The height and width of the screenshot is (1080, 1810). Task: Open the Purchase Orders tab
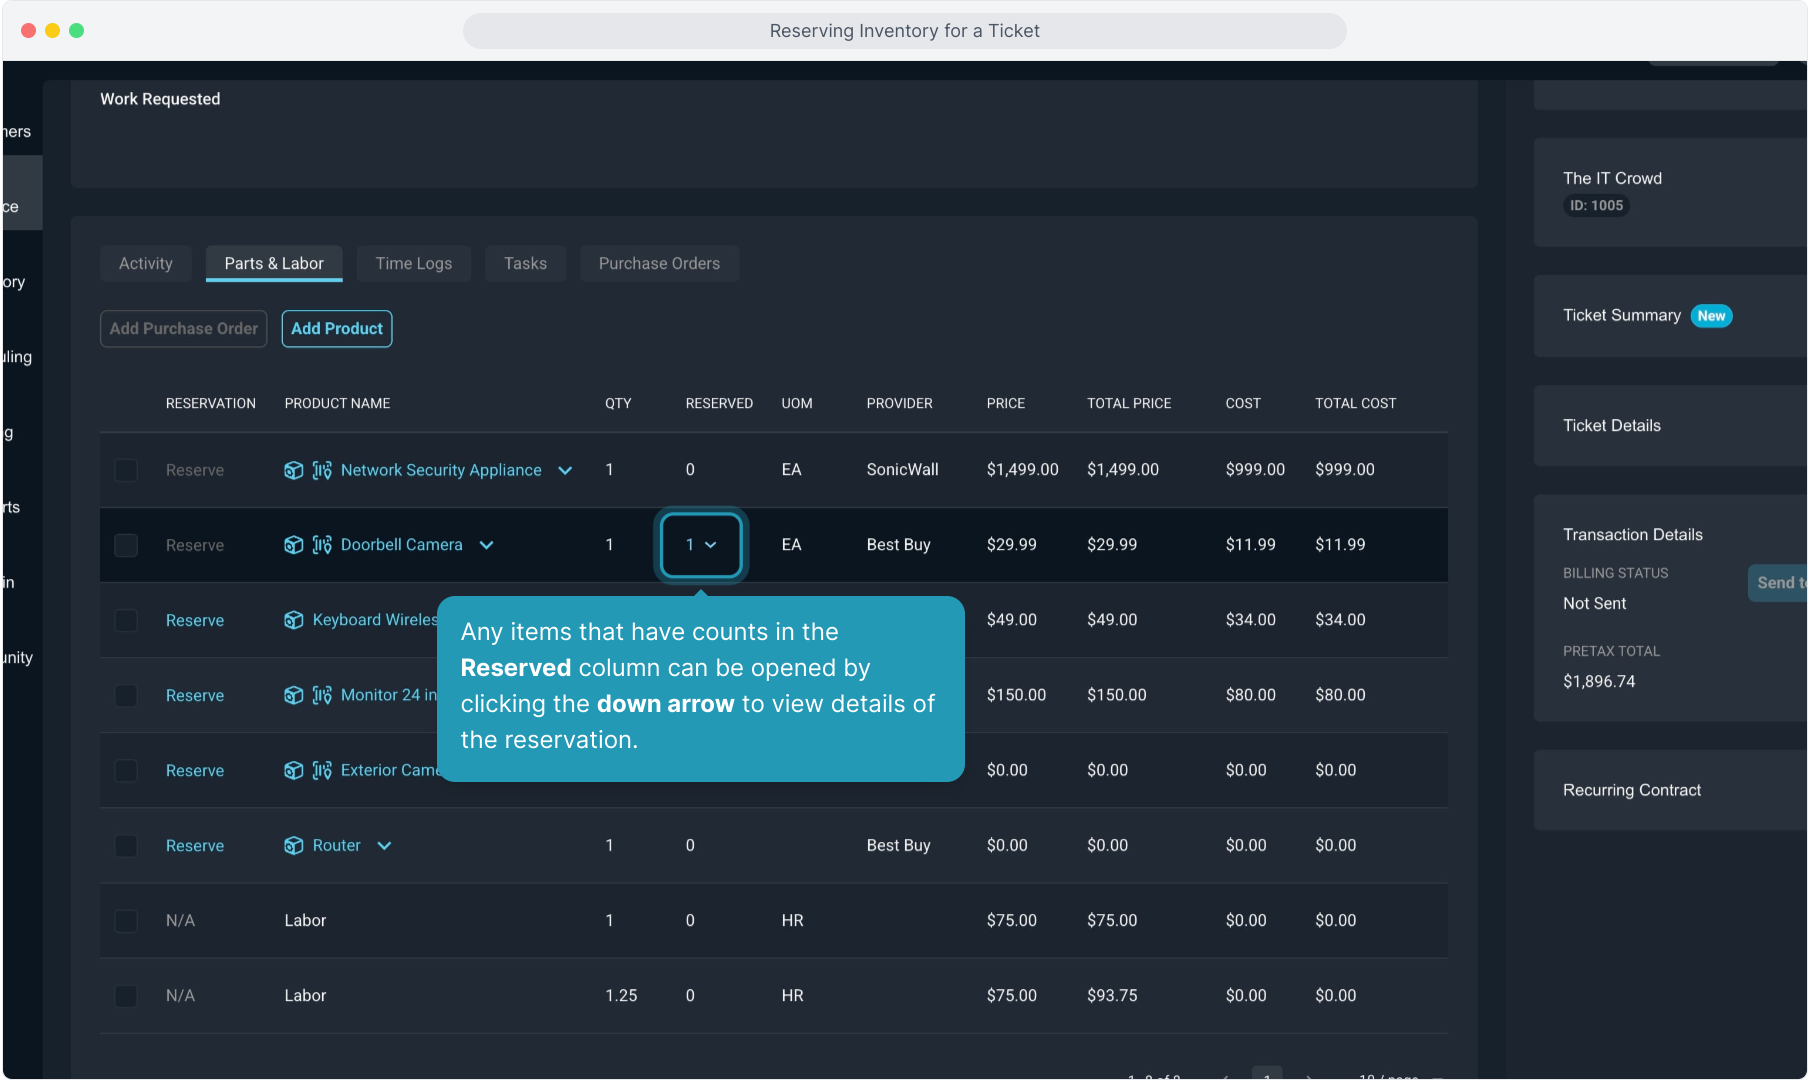tap(659, 264)
